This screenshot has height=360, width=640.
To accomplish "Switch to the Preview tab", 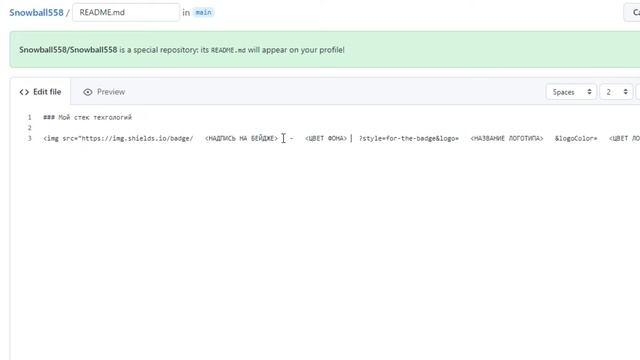I will coord(104,92).
